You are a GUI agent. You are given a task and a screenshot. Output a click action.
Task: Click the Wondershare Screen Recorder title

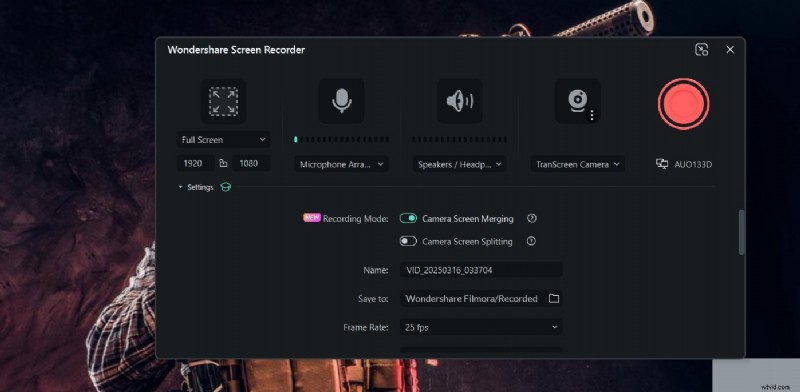coord(236,50)
